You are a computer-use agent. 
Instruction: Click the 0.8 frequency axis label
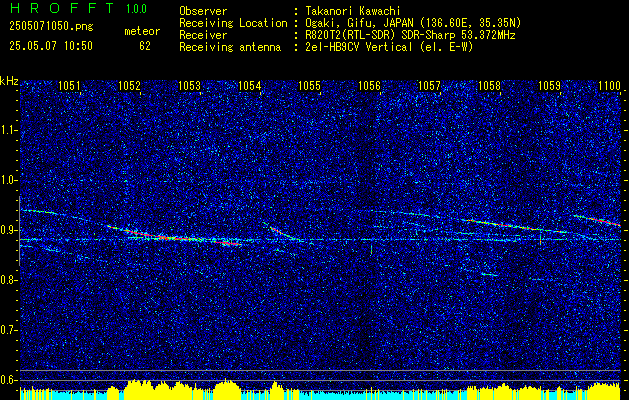(9, 280)
